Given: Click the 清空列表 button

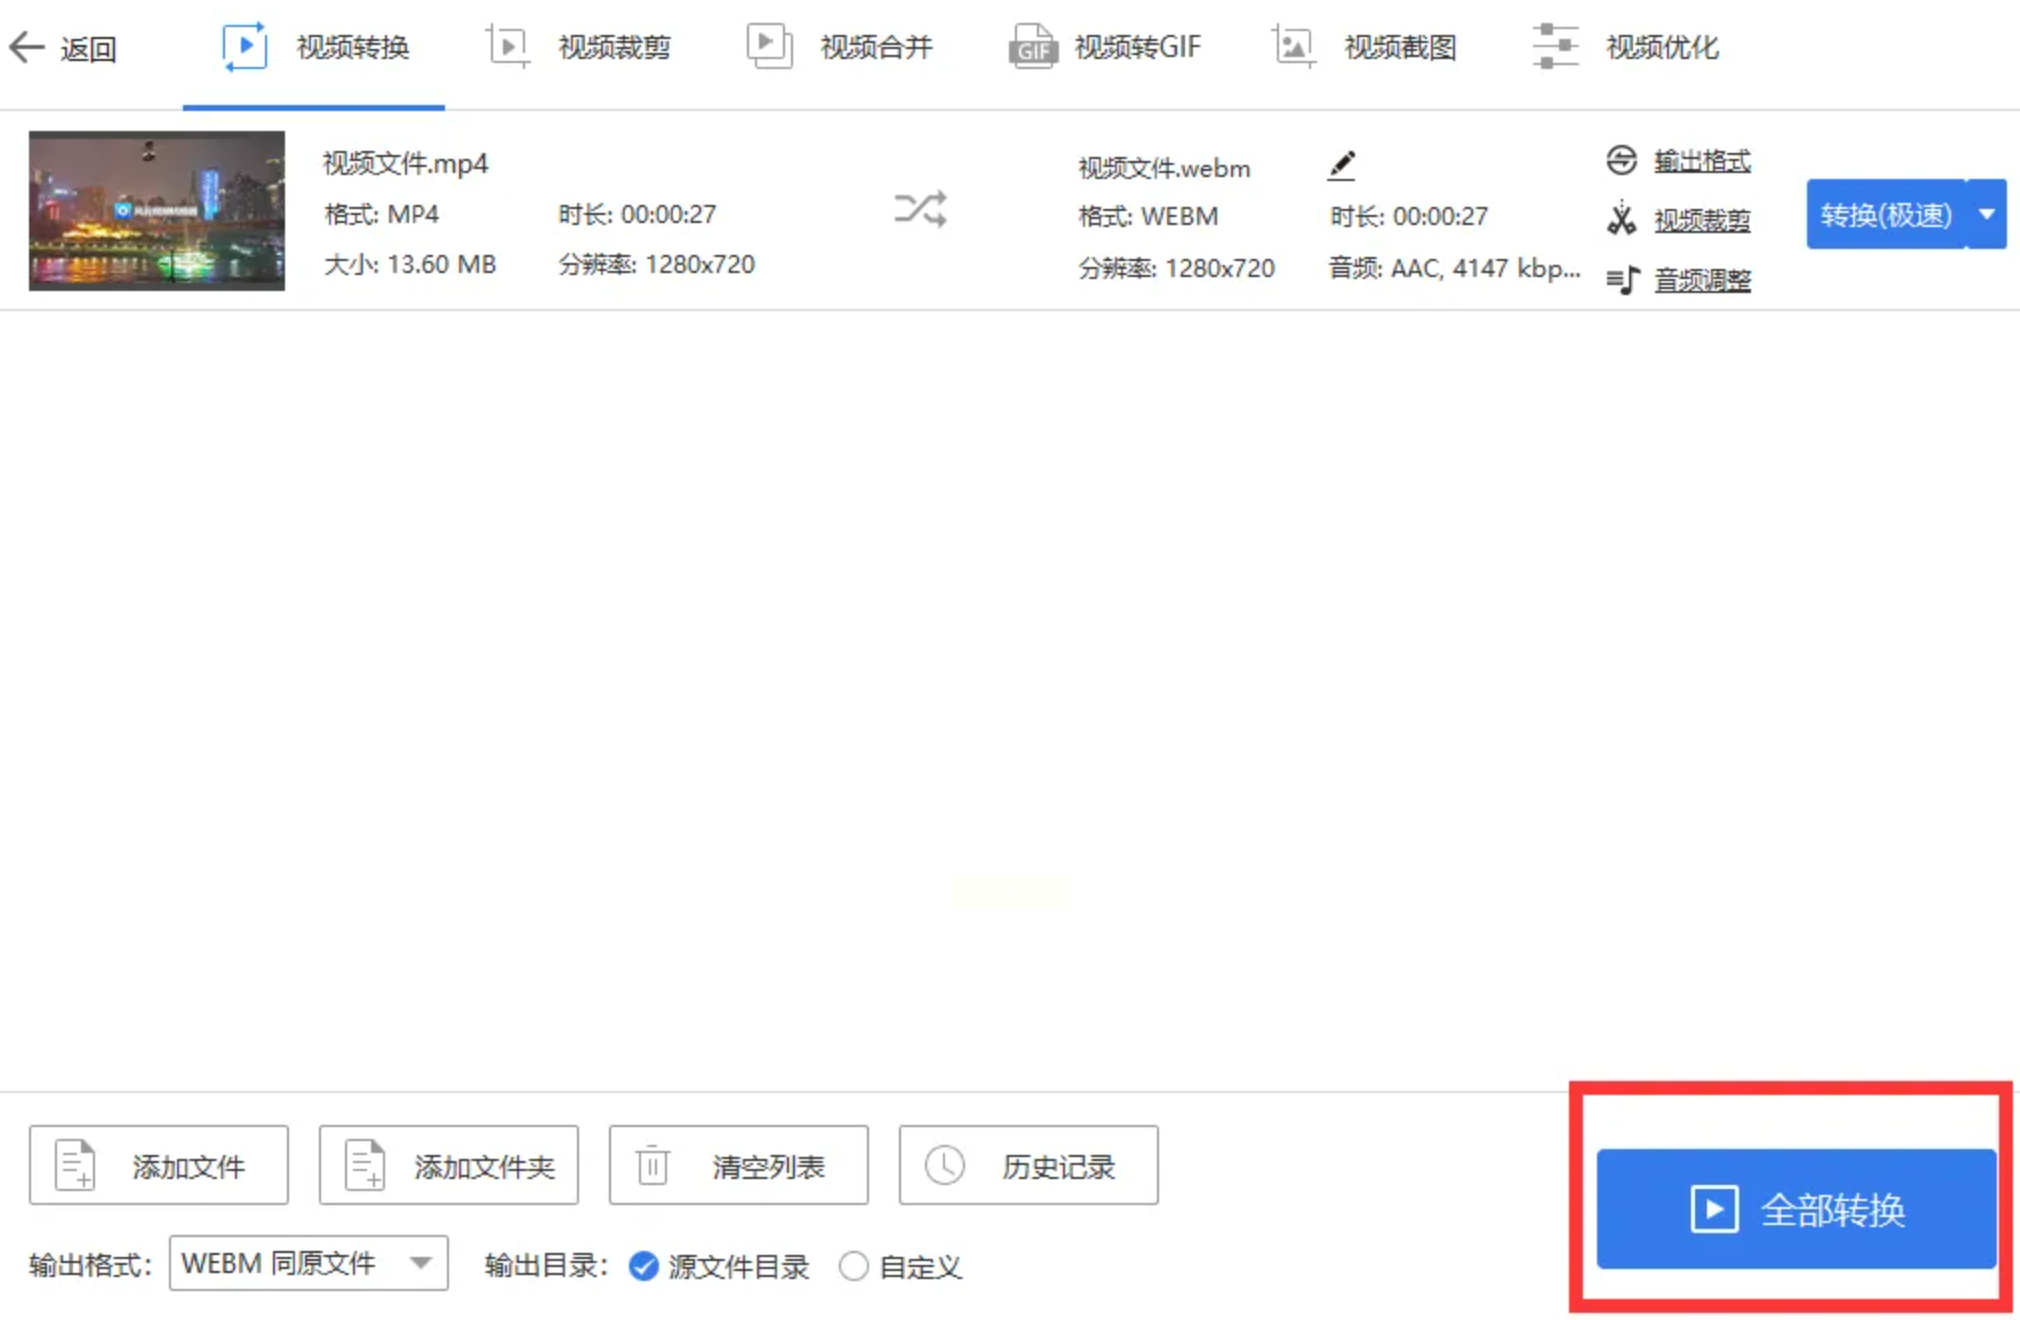Looking at the screenshot, I should pos(738,1166).
